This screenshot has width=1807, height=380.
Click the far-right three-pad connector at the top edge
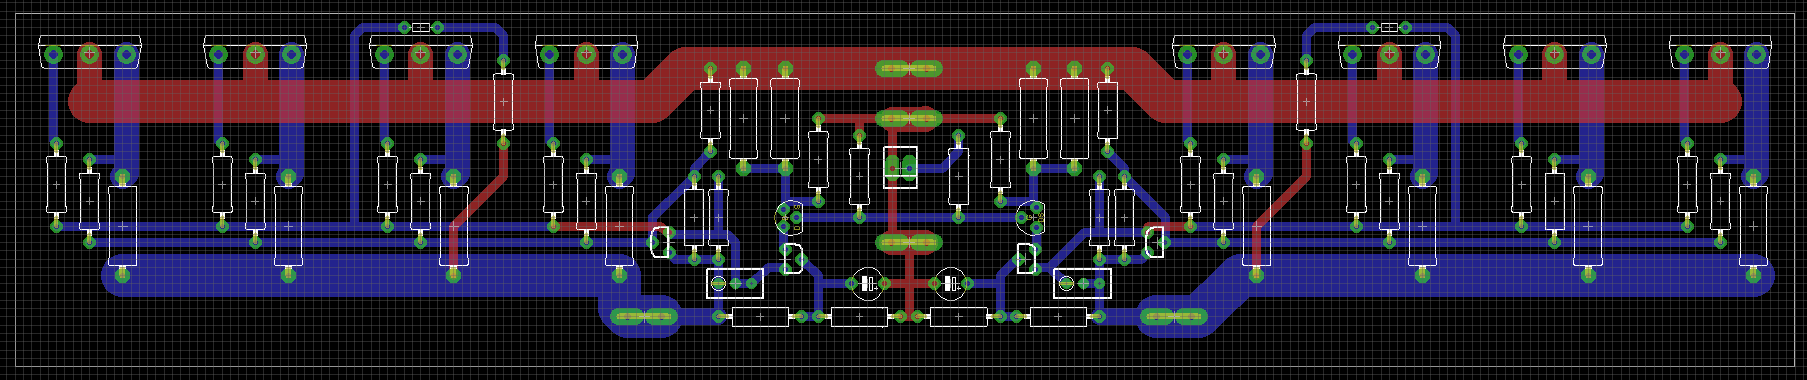point(1720,52)
